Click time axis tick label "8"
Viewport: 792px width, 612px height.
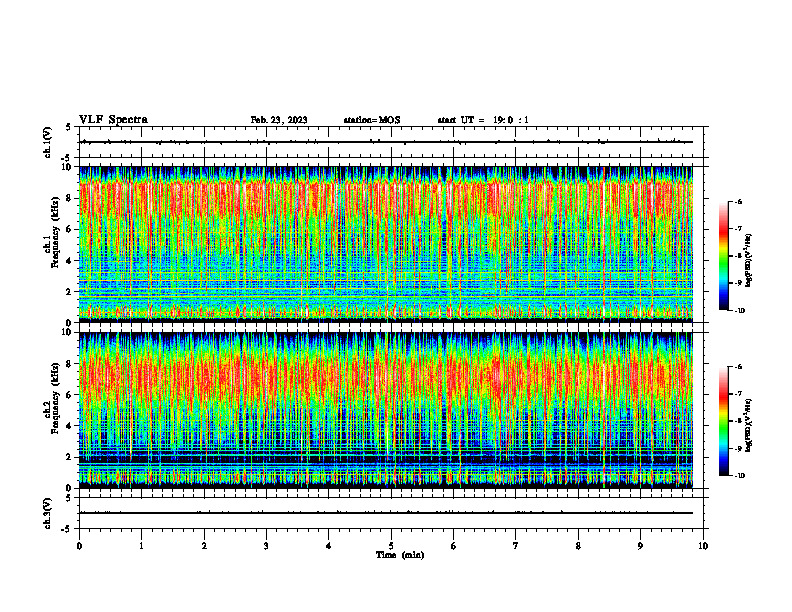click(578, 546)
